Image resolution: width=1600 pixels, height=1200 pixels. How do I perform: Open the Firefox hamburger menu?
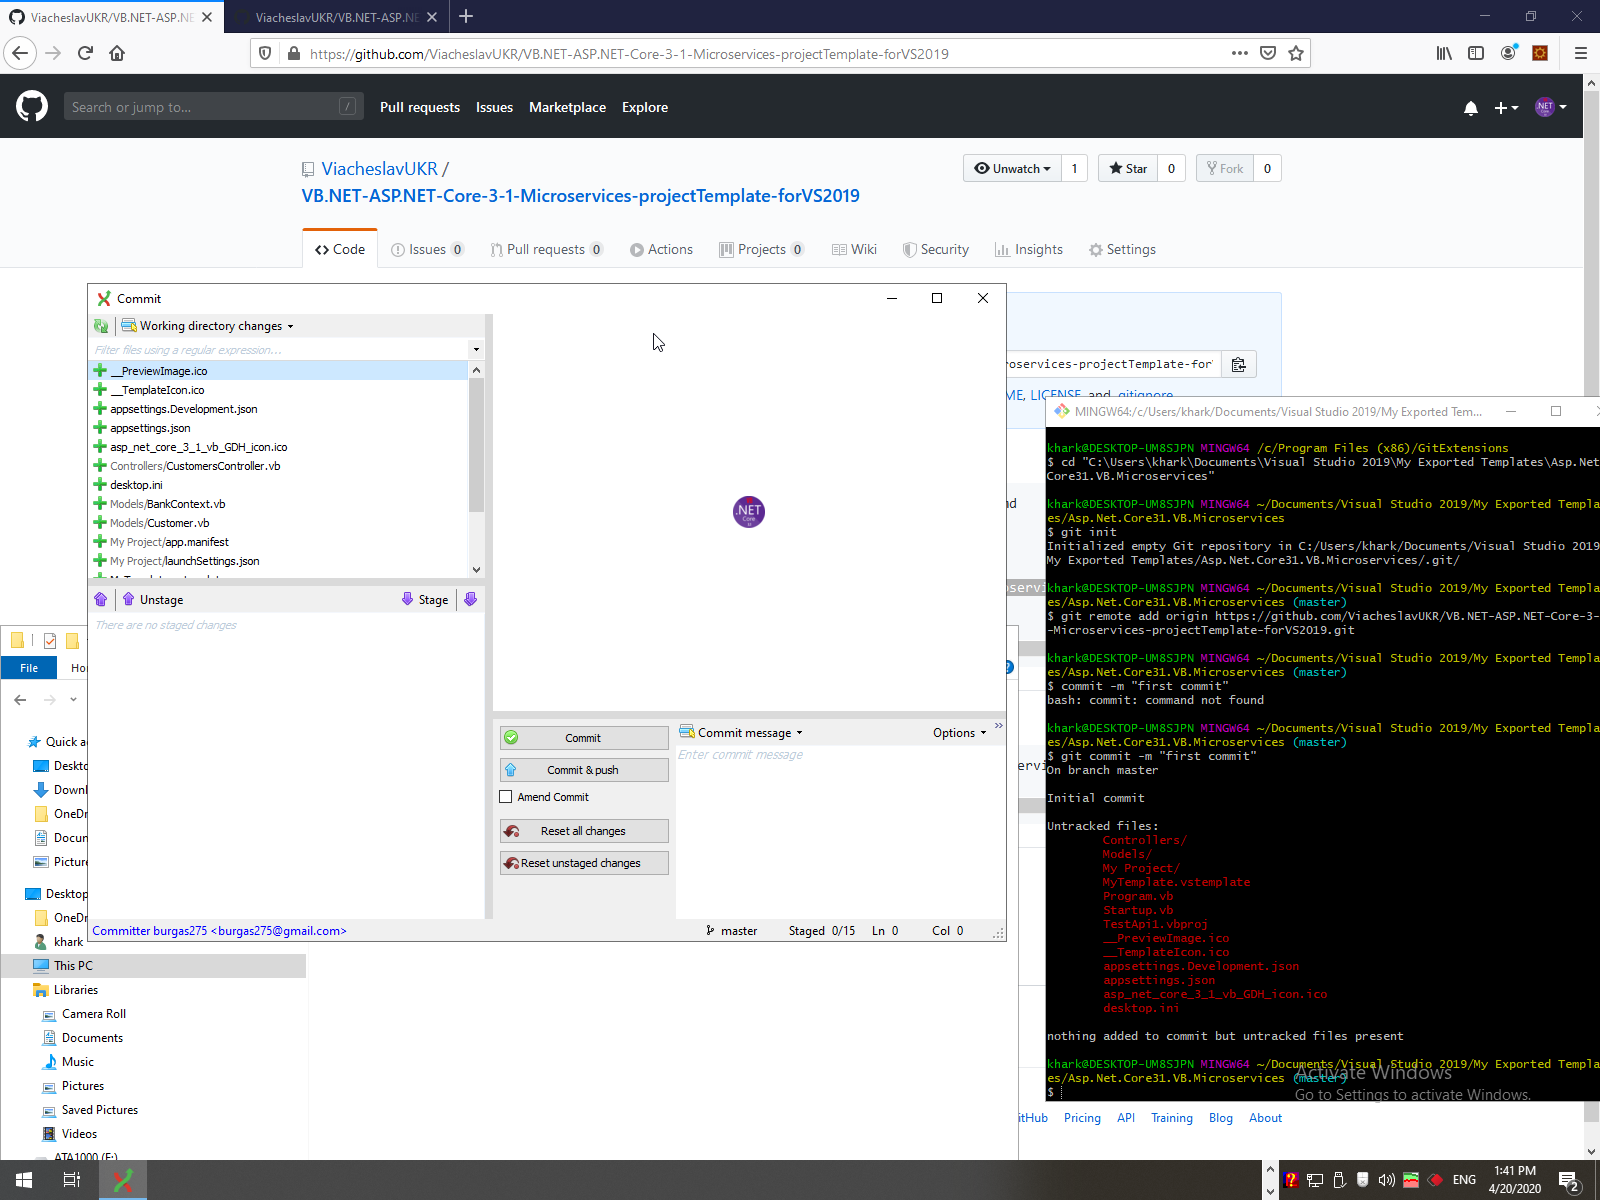point(1581,53)
